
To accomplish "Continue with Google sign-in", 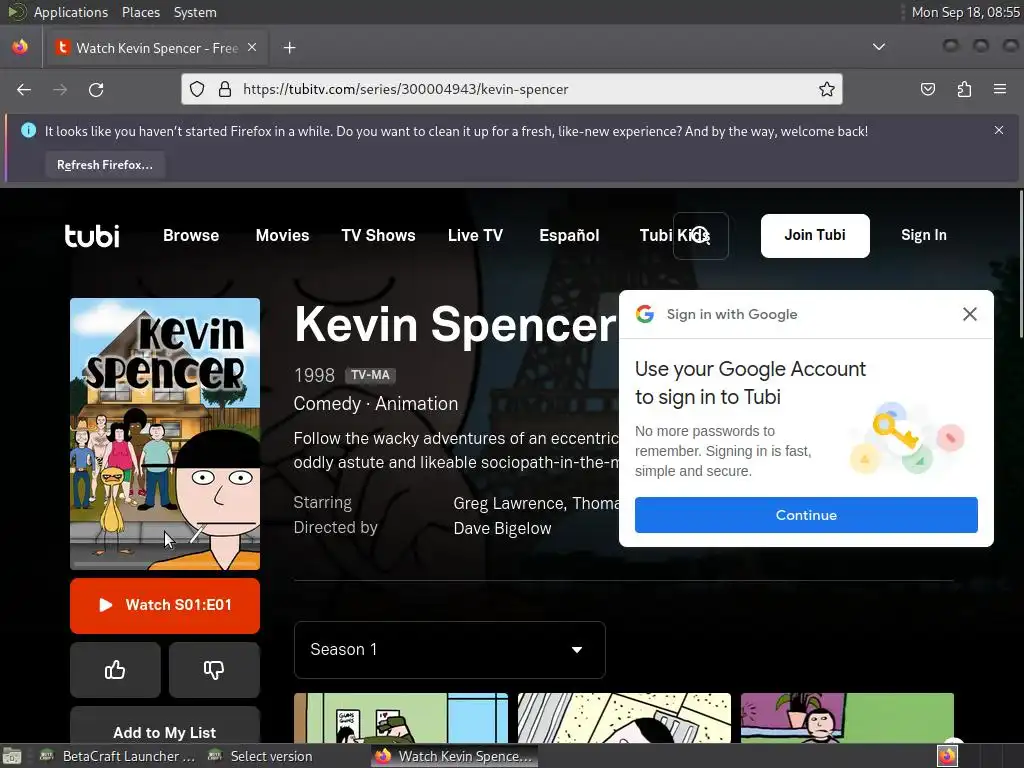I will (806, 515).
